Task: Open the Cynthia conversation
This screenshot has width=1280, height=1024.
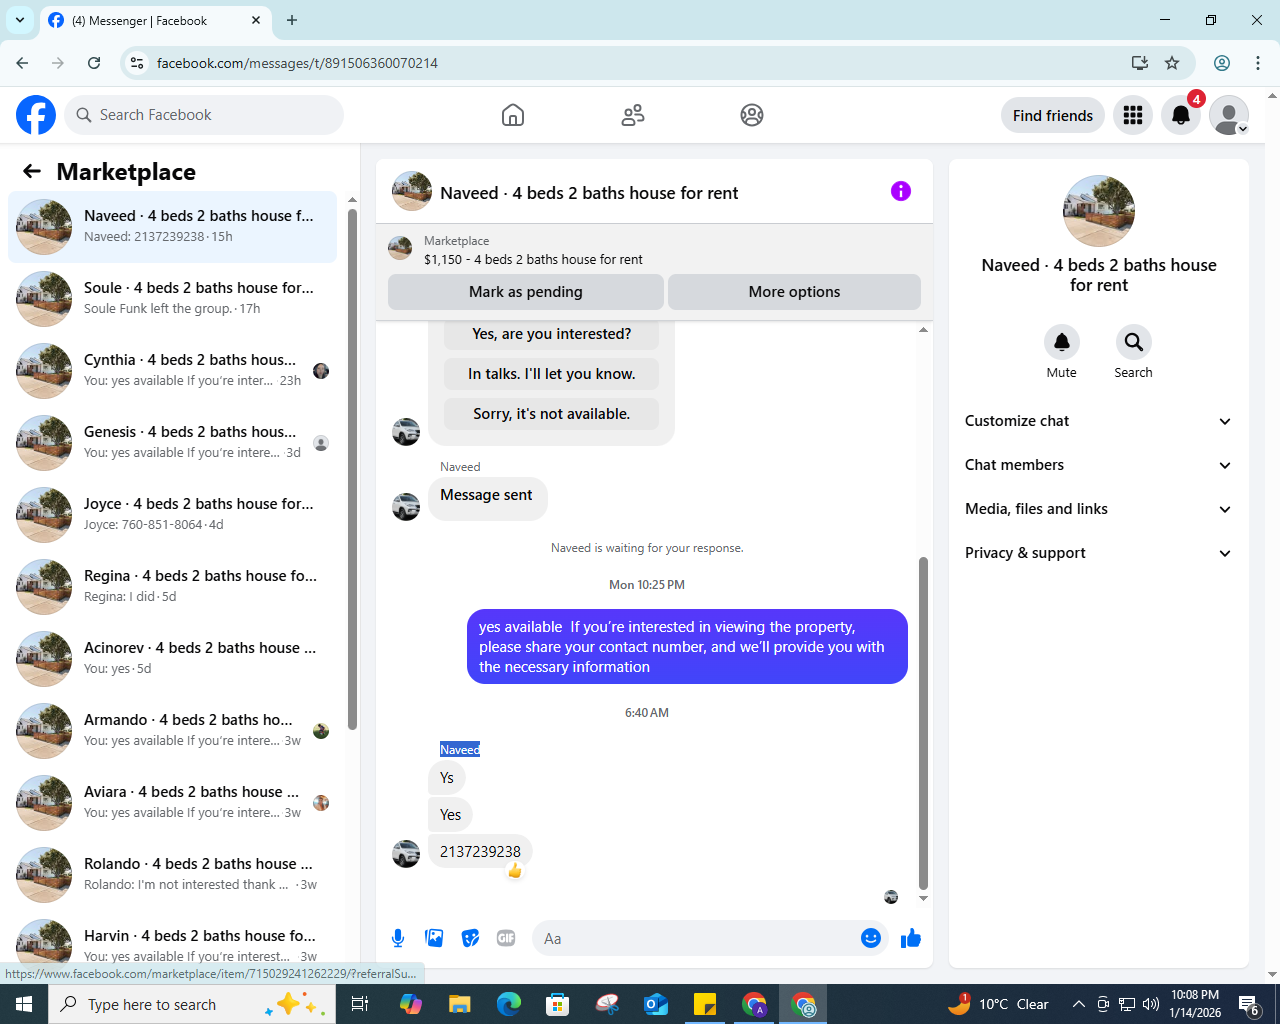Action: pos(173,371)
